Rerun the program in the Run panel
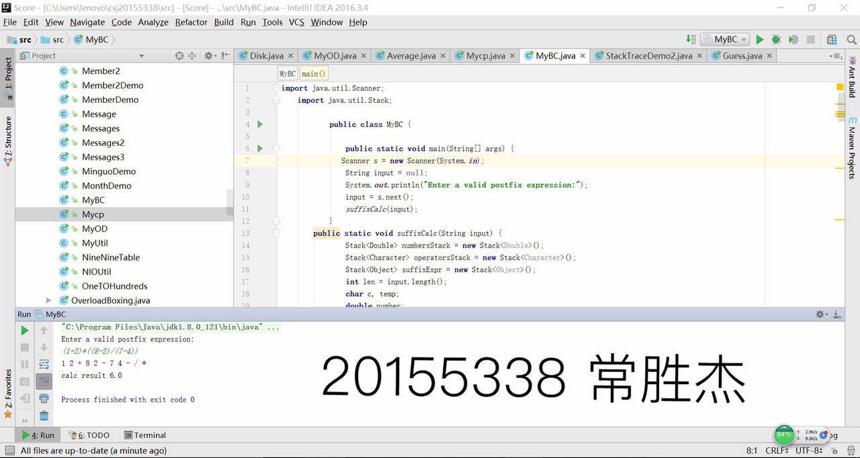This screenshot has height=458, width=860. pyautogui.click(x=25, y=330)
